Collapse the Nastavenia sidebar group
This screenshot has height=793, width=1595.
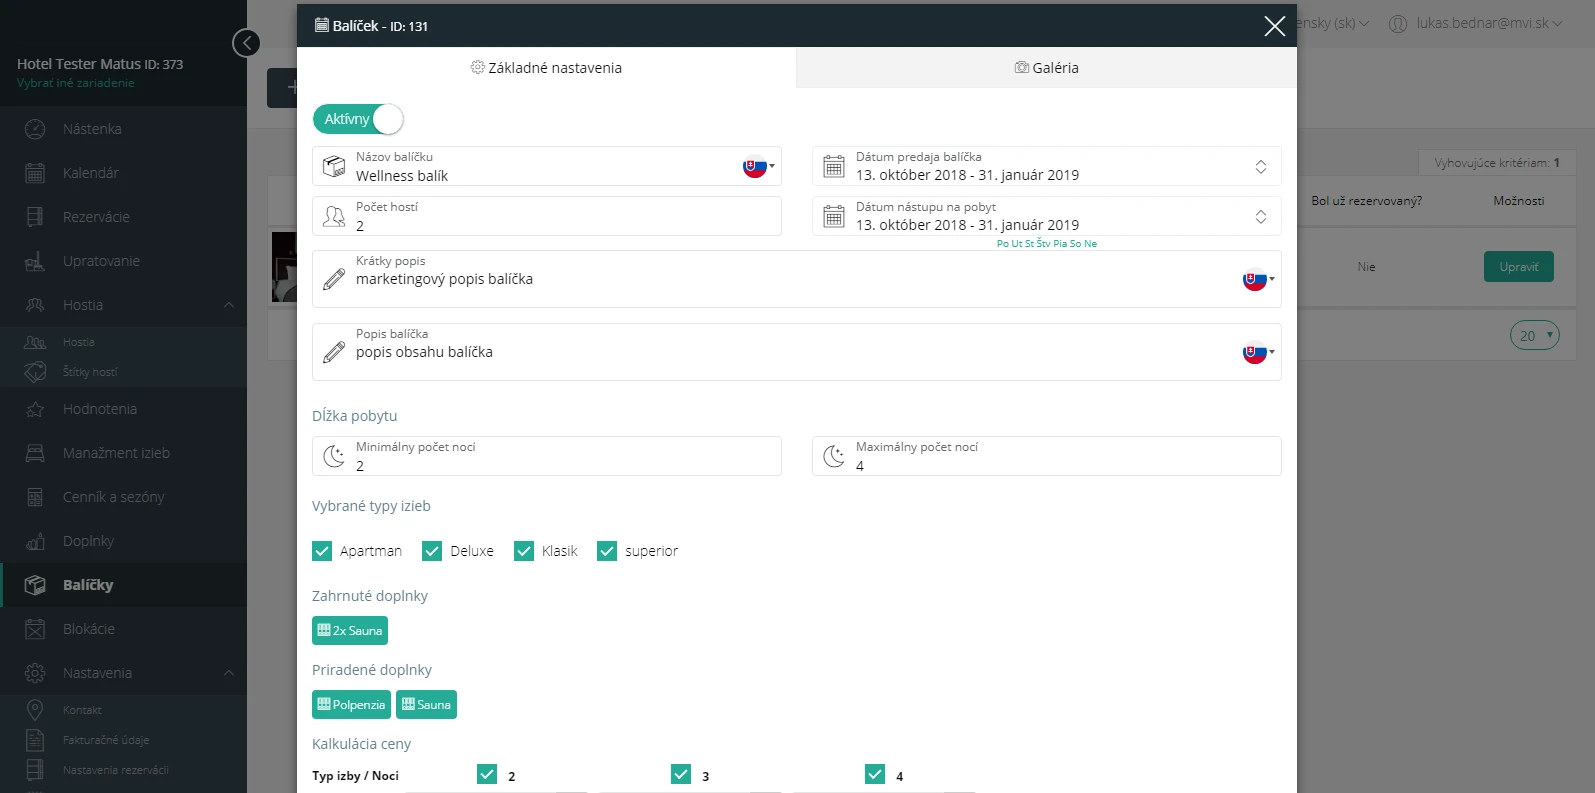coord(229,673)
